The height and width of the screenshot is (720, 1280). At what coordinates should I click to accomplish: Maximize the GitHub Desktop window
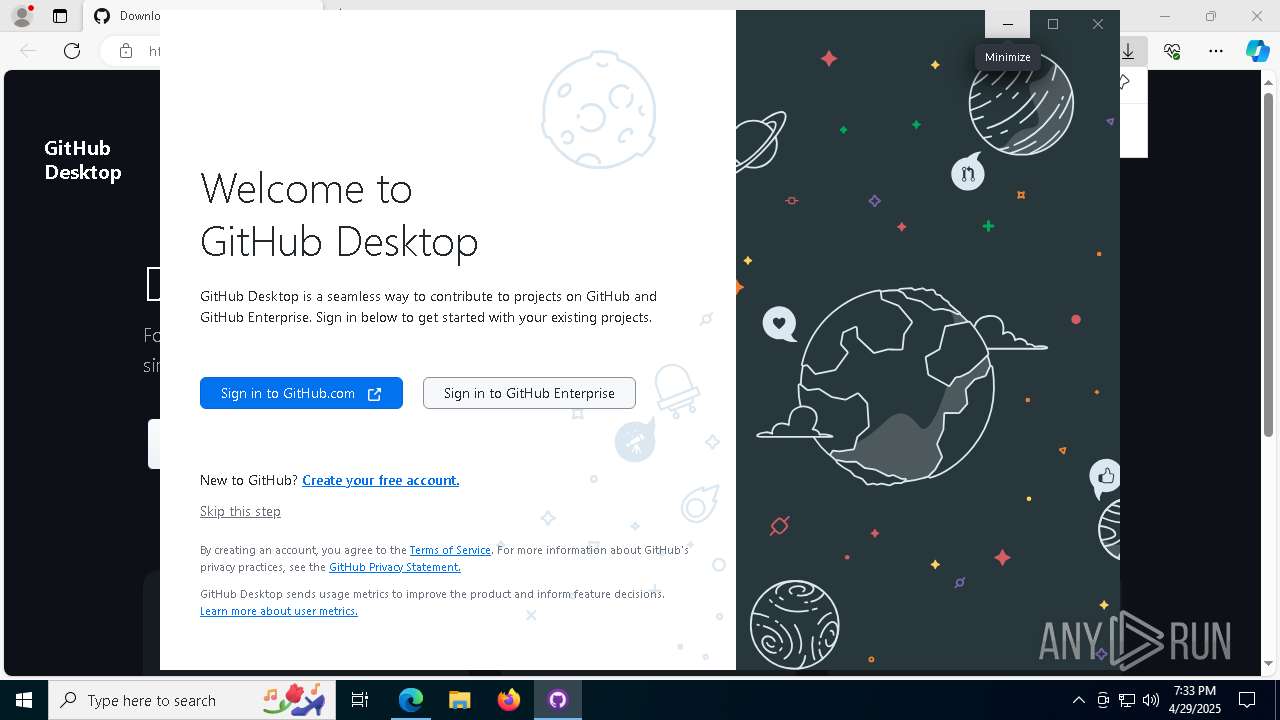click(1053, 24)
